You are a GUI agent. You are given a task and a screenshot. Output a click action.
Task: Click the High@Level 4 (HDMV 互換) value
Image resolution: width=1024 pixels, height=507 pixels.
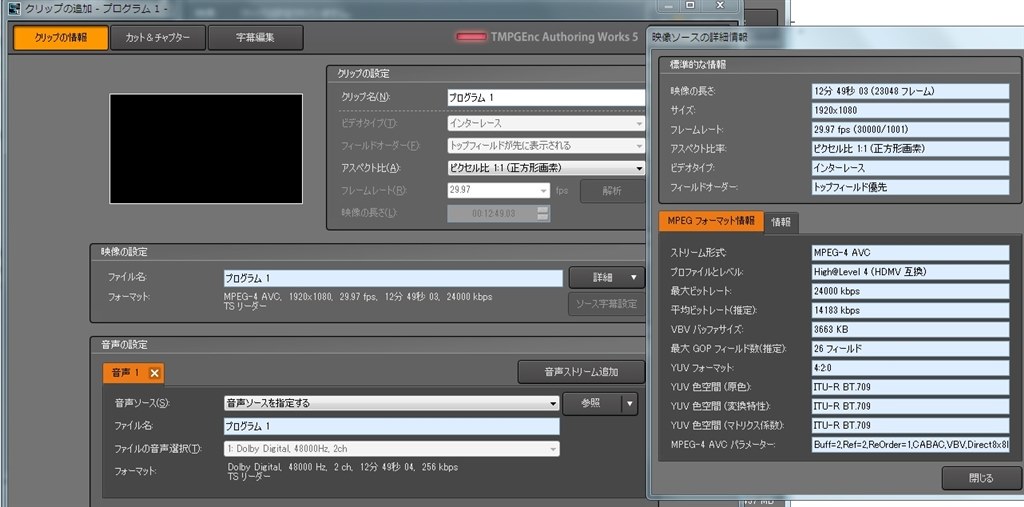910,272
